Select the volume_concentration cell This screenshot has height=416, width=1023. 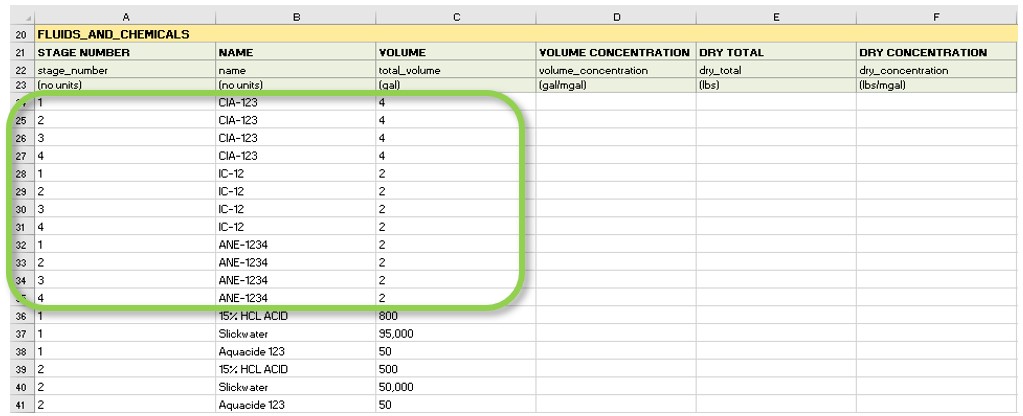[616, 70]
